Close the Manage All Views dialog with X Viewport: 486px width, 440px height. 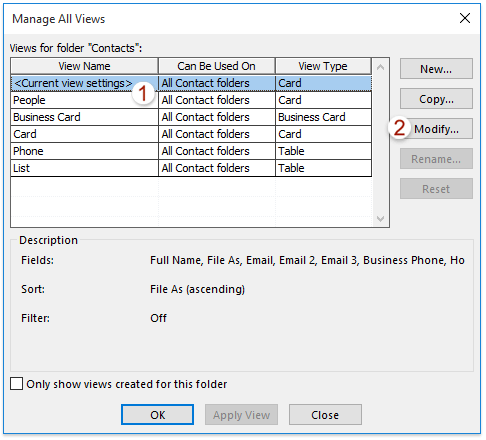point(465,18)
